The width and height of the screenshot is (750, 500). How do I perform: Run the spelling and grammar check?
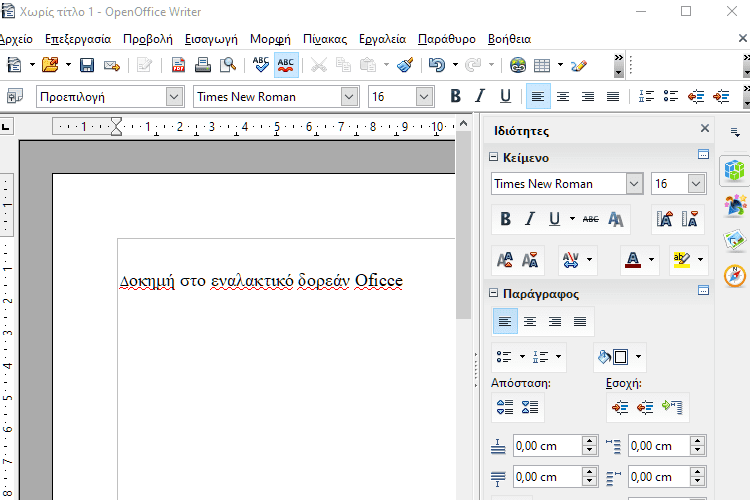pyautogui.click(x=261, y=65)
